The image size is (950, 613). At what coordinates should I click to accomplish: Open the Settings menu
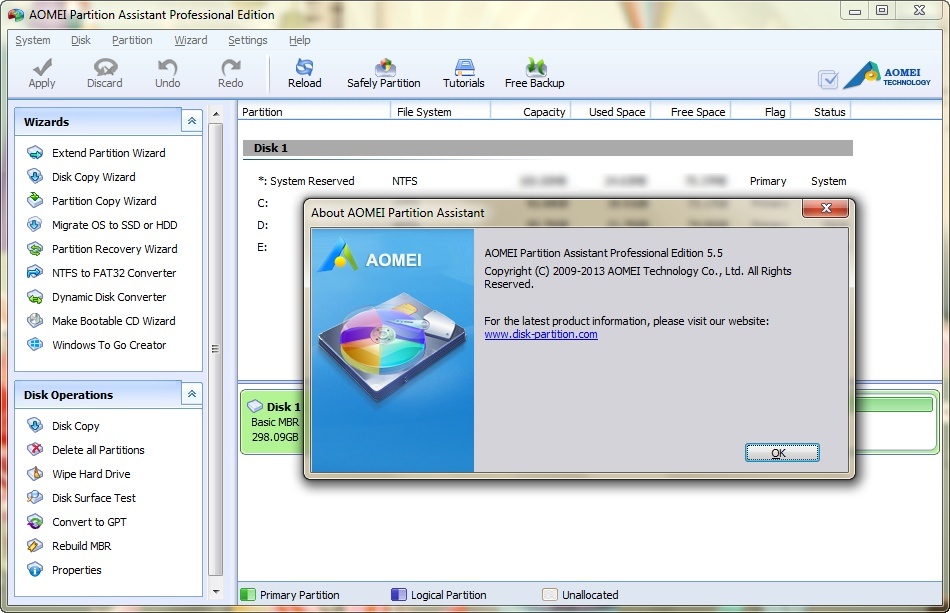click(248, 40)
